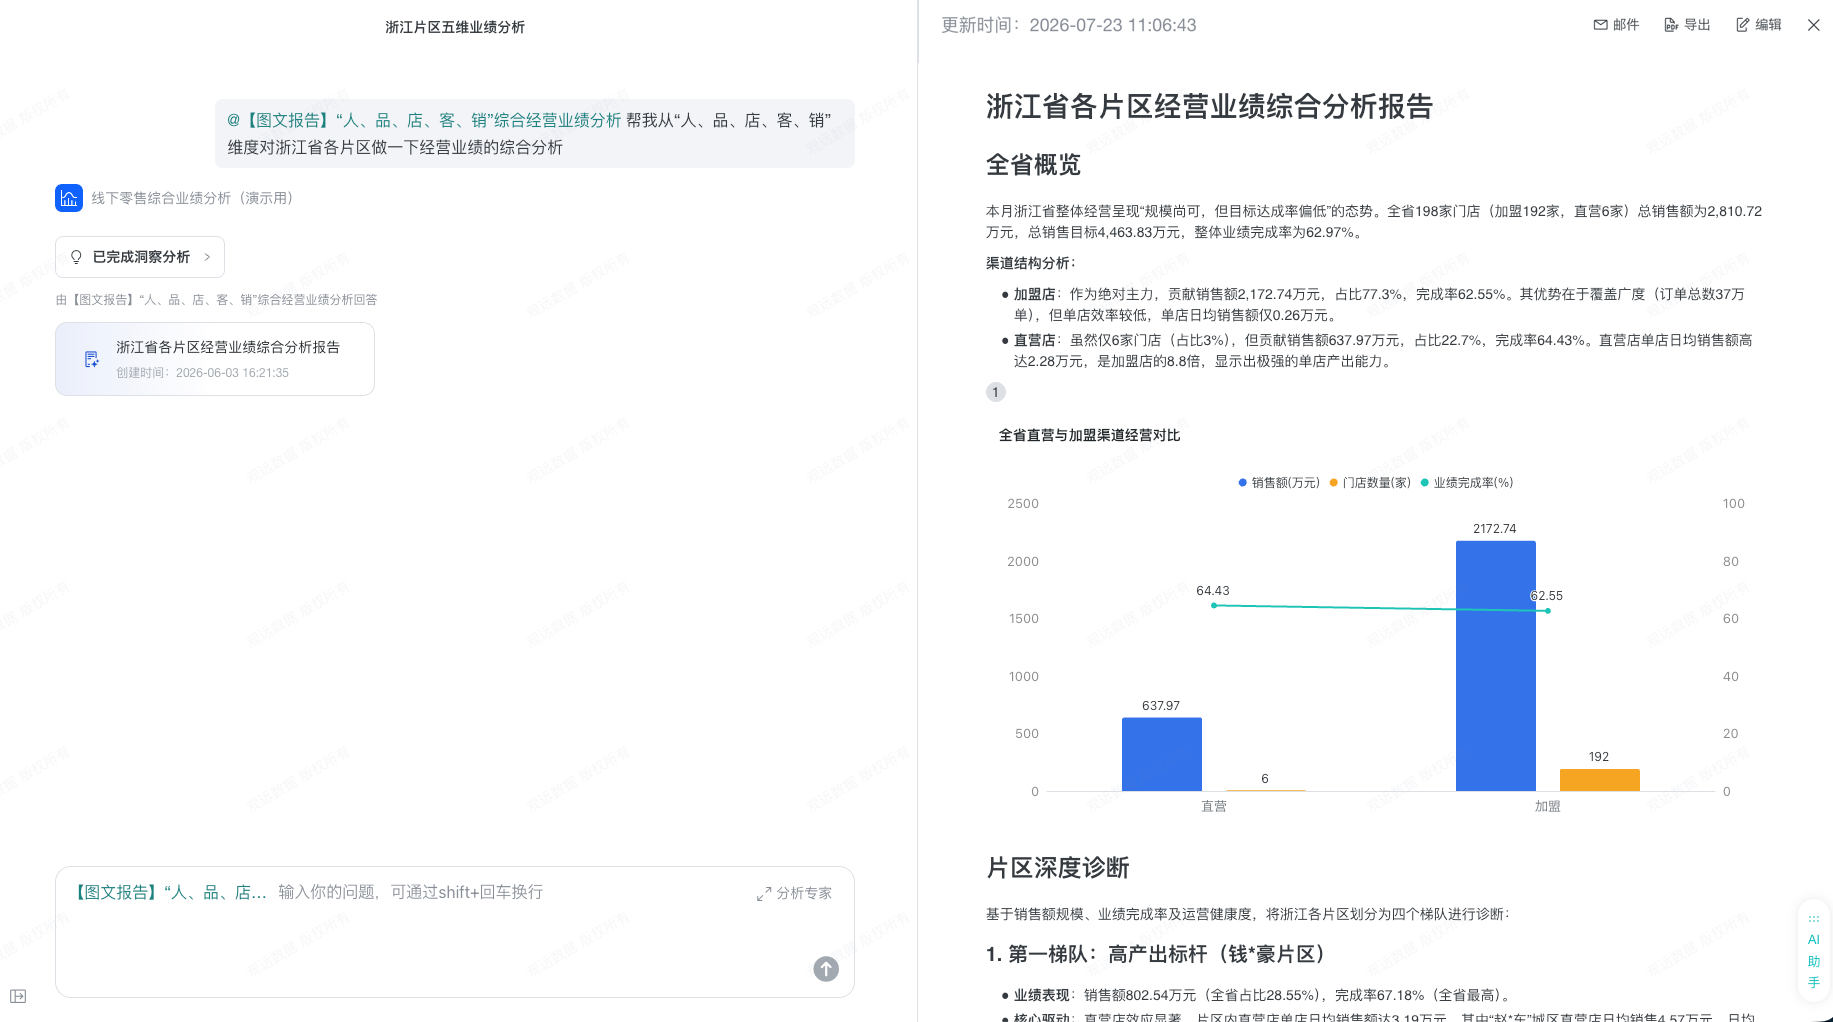Viewport: 1833px width, 1022px height.
Task: Click the 全省概览 section heading
Action: (x=1033, y=165)
